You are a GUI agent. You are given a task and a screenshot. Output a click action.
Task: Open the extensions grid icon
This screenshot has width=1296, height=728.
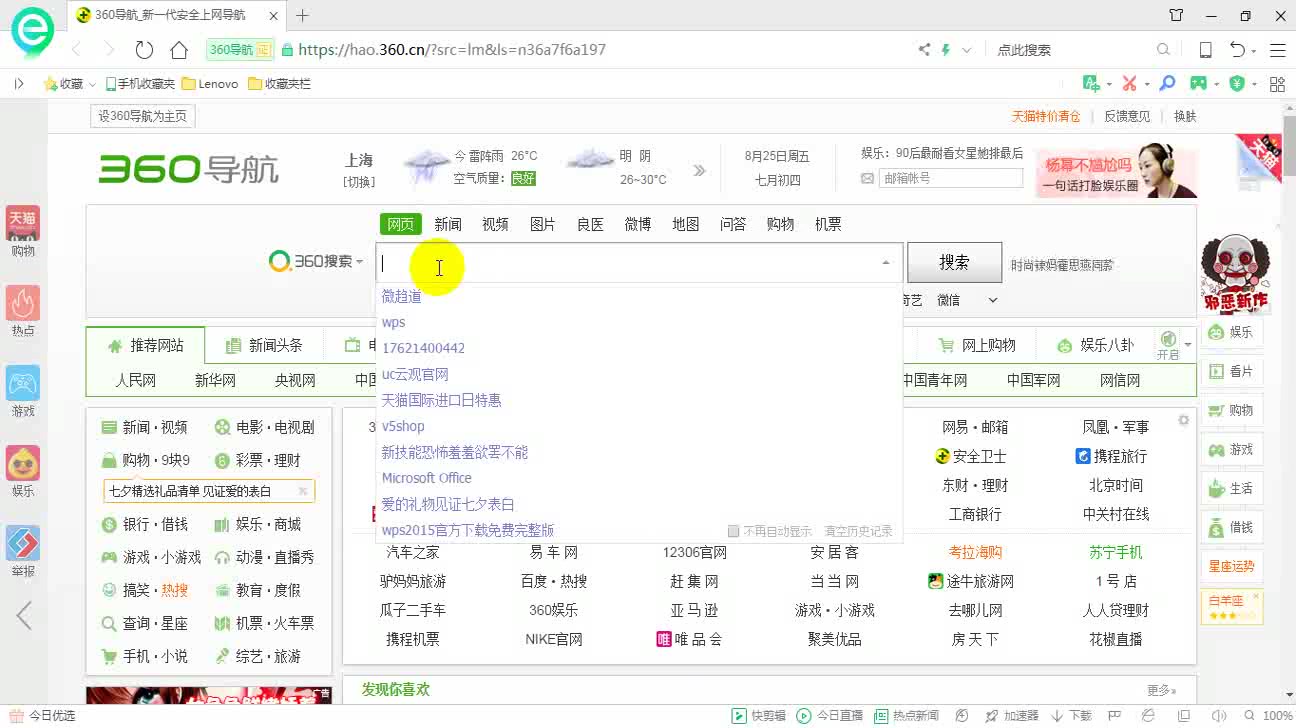pos(1277,84)
